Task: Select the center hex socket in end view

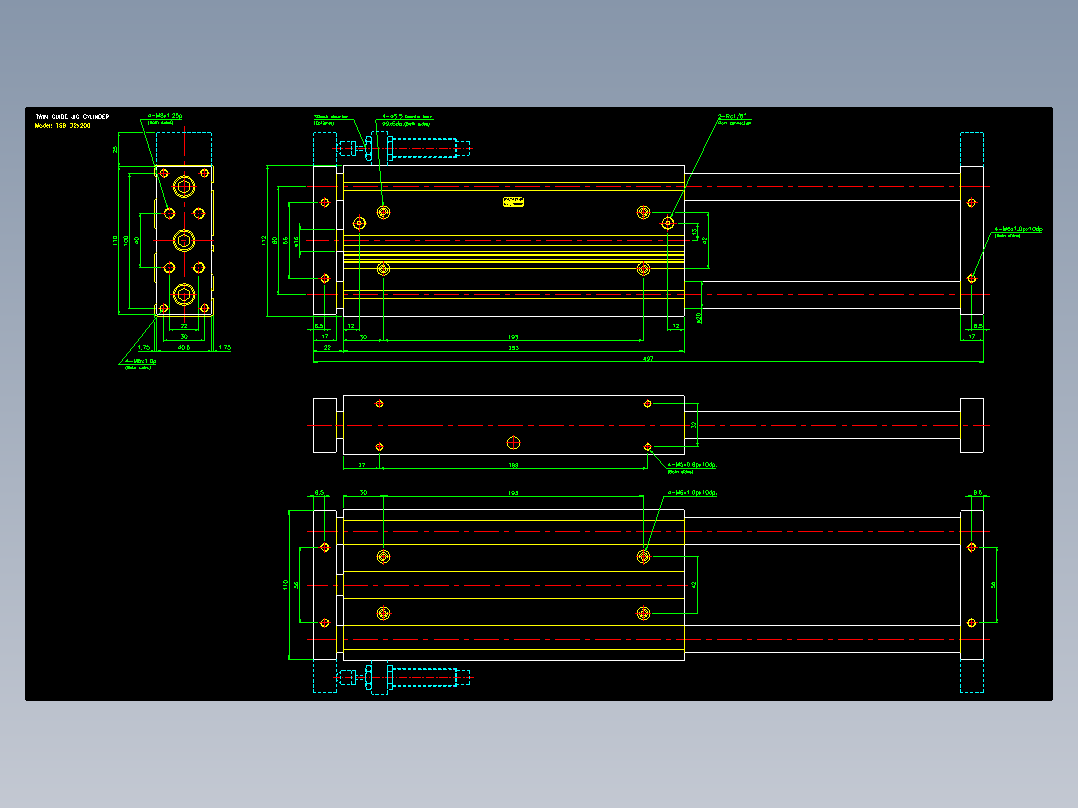Action: pos(184,240)
